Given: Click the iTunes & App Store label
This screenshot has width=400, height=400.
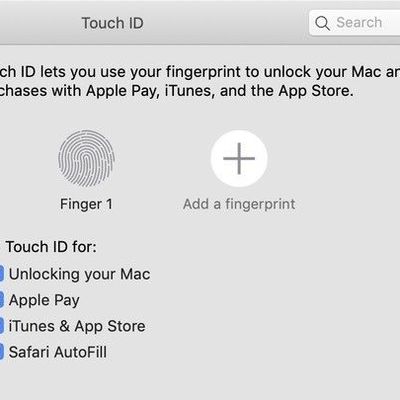Looking at the screenshot, I should [77, 326].
